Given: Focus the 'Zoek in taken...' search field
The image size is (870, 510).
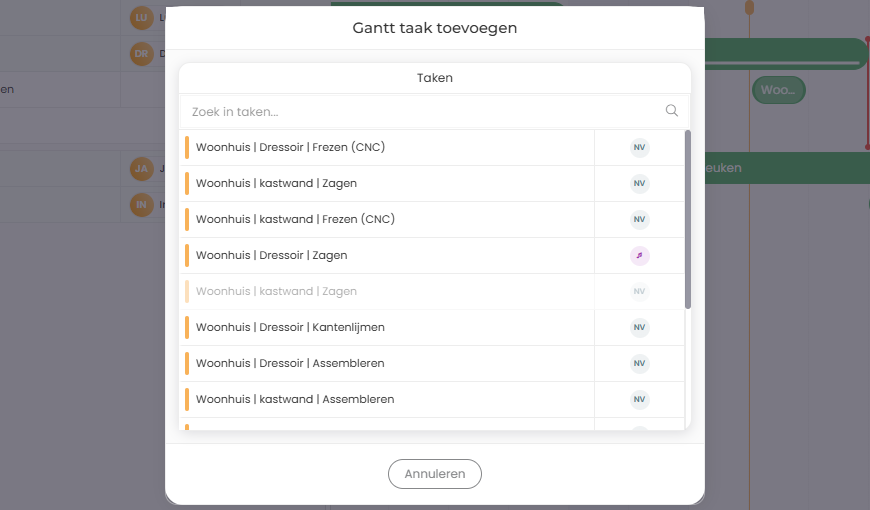Looking at the screenshot, I should coord(420,112).
